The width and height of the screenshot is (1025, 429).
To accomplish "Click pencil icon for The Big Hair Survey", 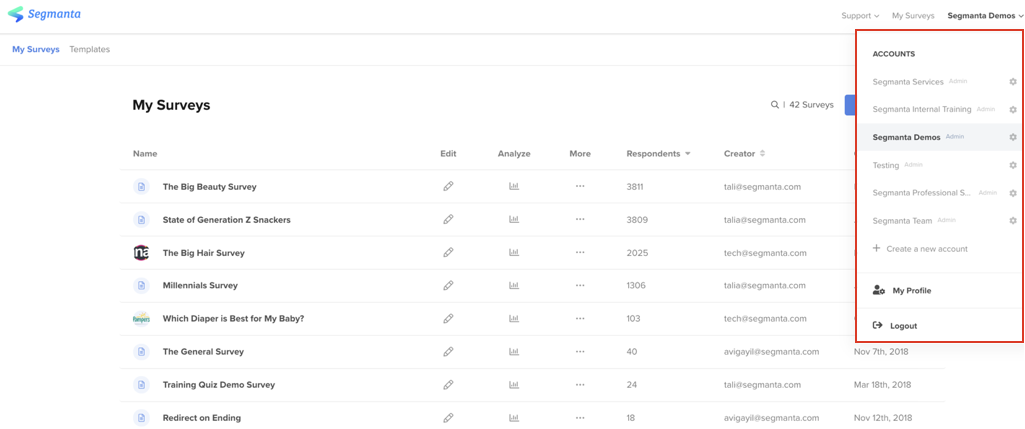I will [448, 252].
